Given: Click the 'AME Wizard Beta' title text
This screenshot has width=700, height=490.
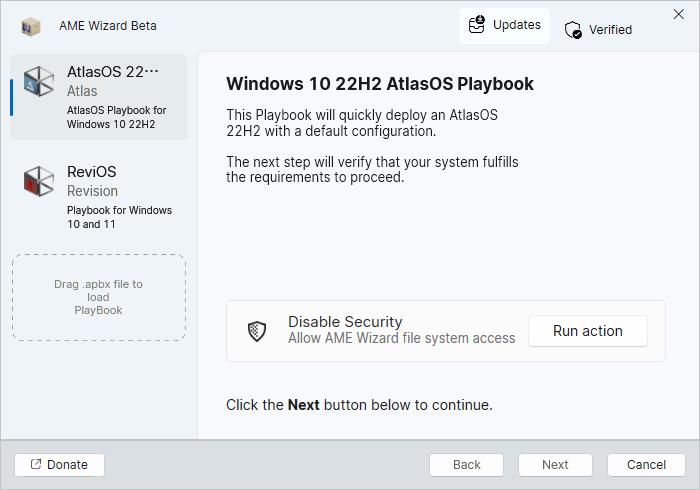Looking at the screenshot, I should click(108, 26).
